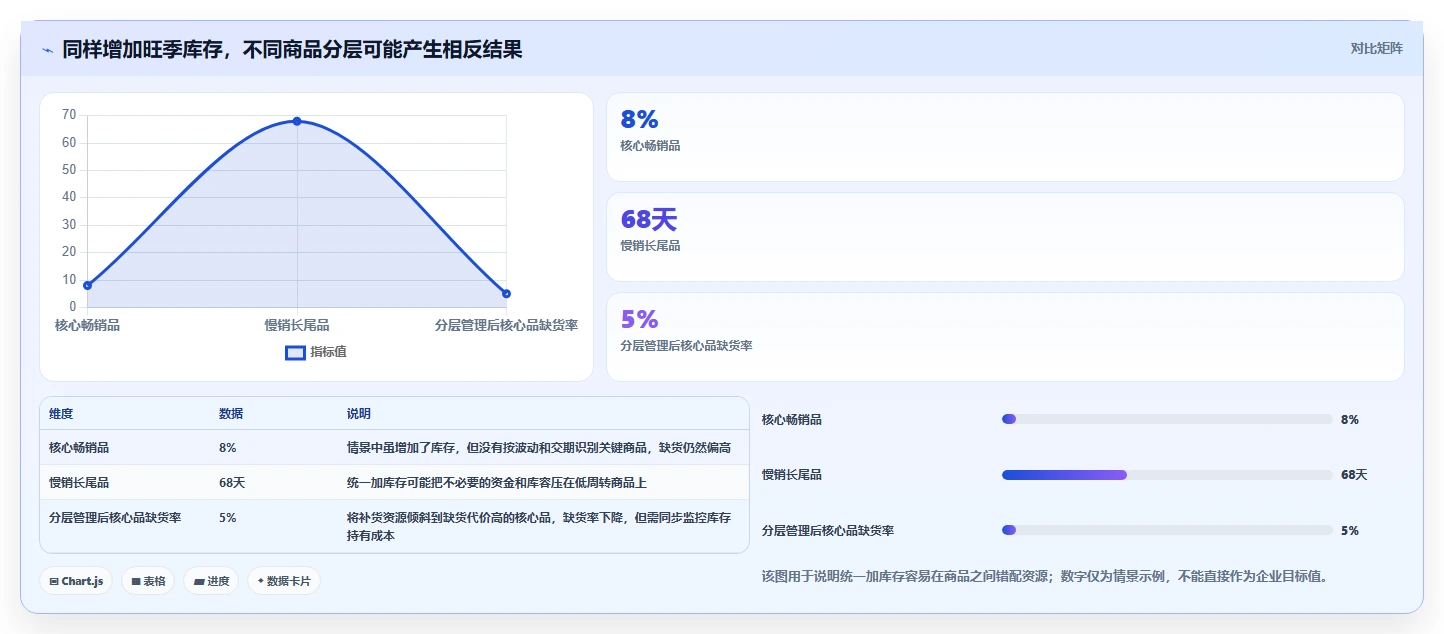
Task: Click the 分层管理后核心品缺货率 progress bar
Action: (x=1167, y=530)
